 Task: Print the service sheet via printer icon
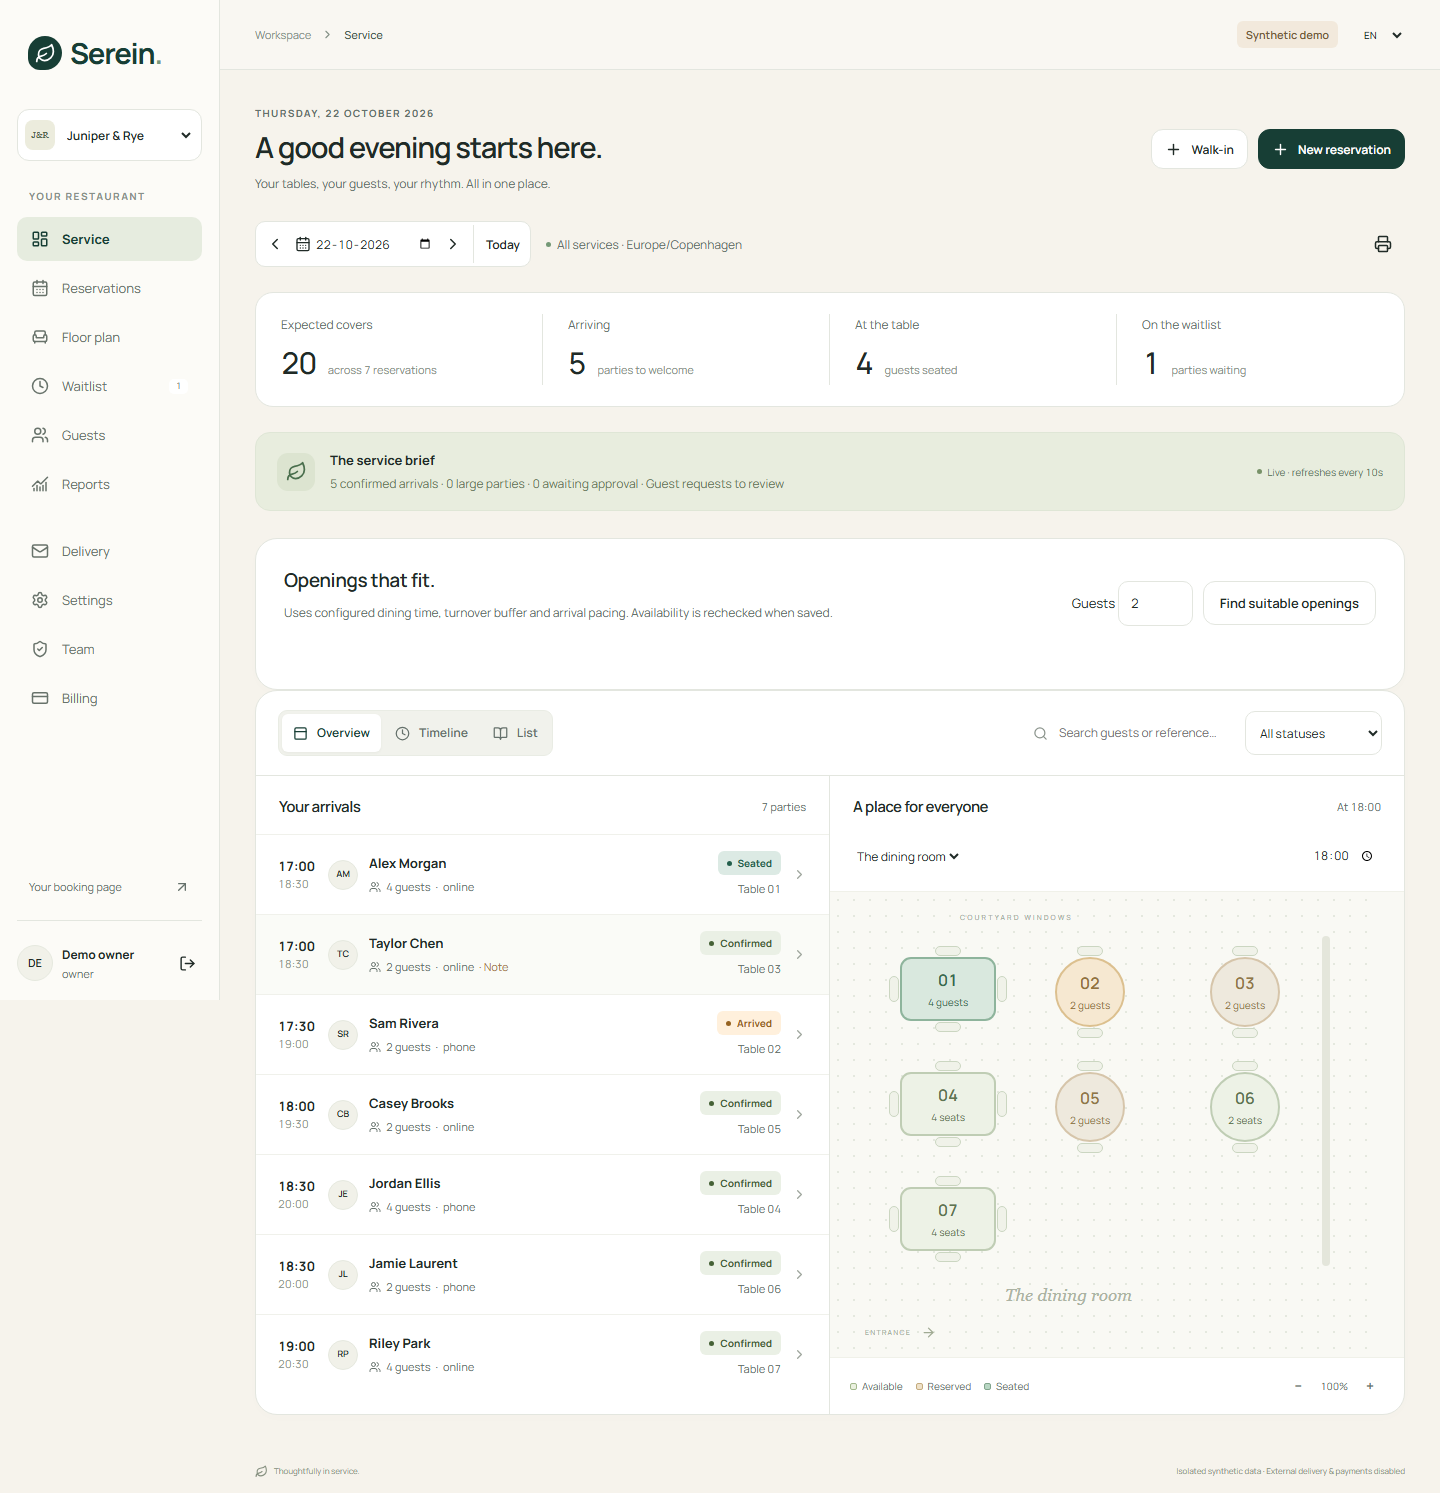(x=1383, y=244)
